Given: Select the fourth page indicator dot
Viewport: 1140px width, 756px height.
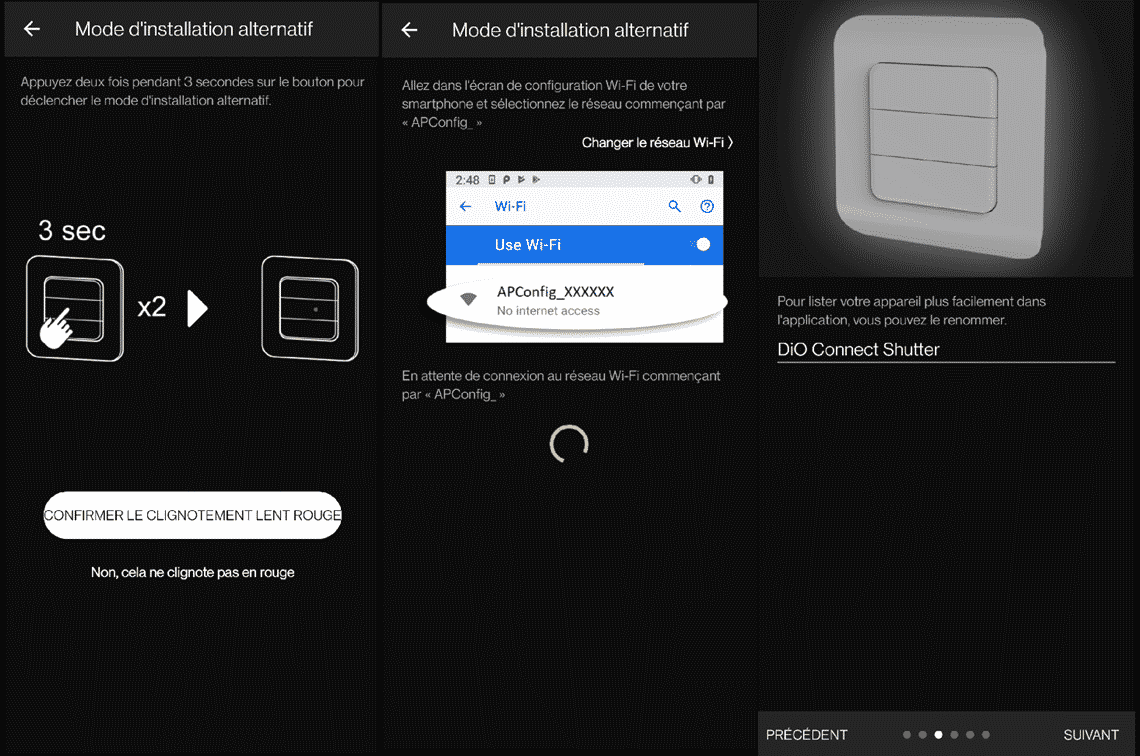Looking at the screenshot, I should pos(955,735).
